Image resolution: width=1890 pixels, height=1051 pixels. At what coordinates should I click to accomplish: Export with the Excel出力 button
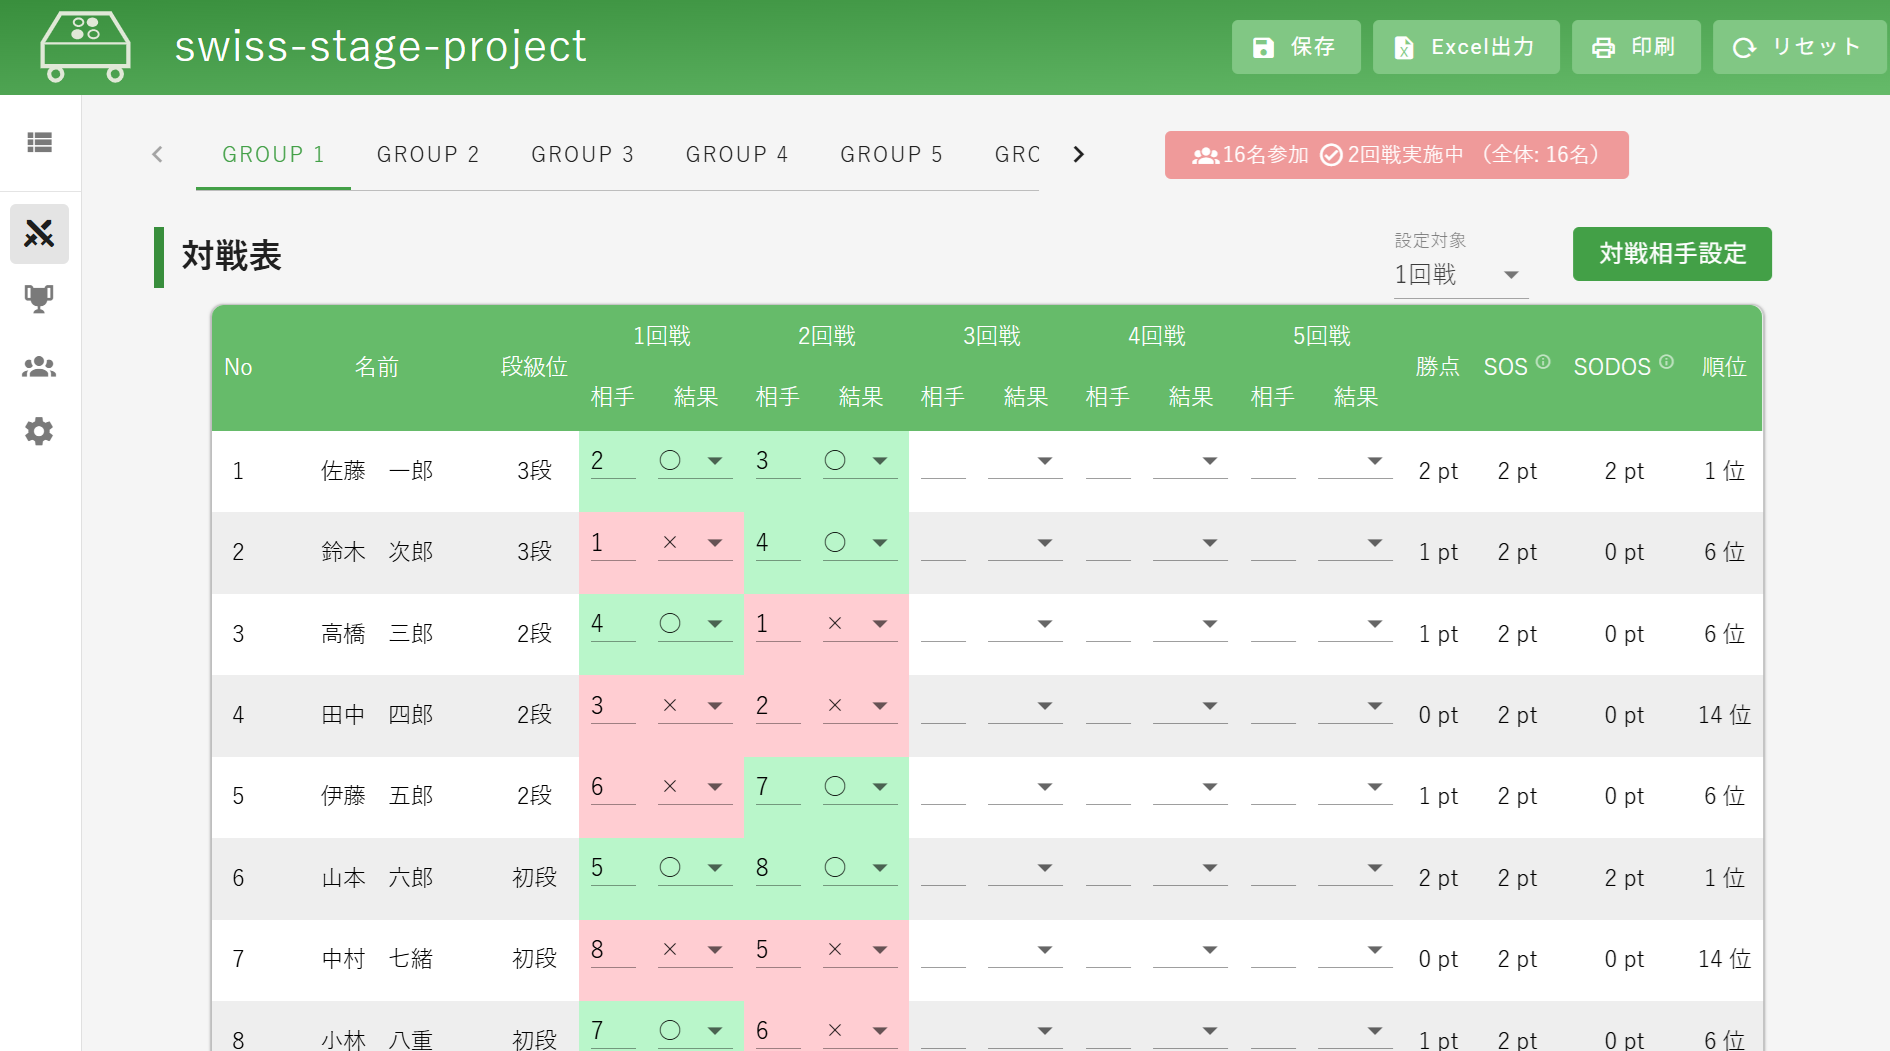(1465, 47)
